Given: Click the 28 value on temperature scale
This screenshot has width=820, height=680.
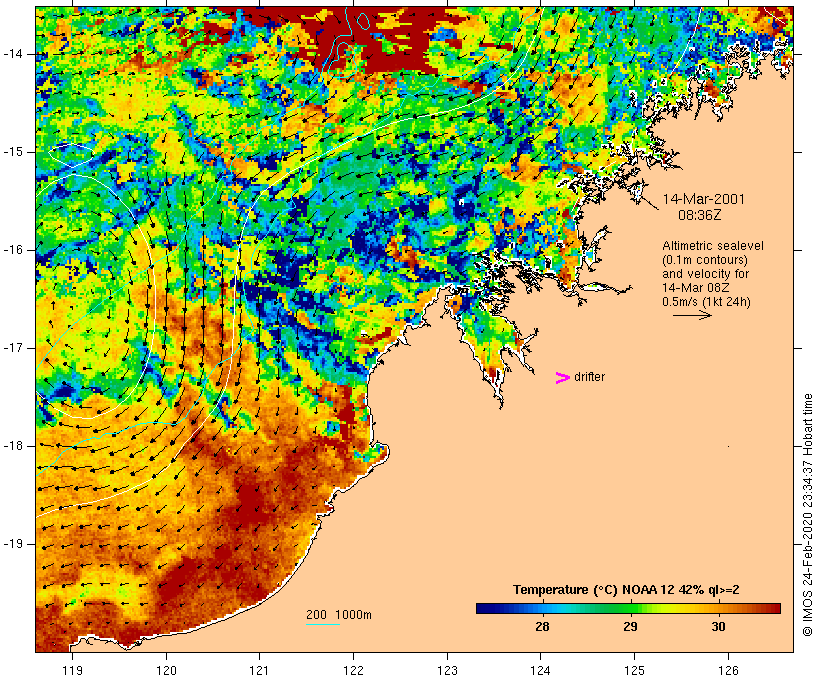Looking at the screenshot, I should tap(542, 626).
